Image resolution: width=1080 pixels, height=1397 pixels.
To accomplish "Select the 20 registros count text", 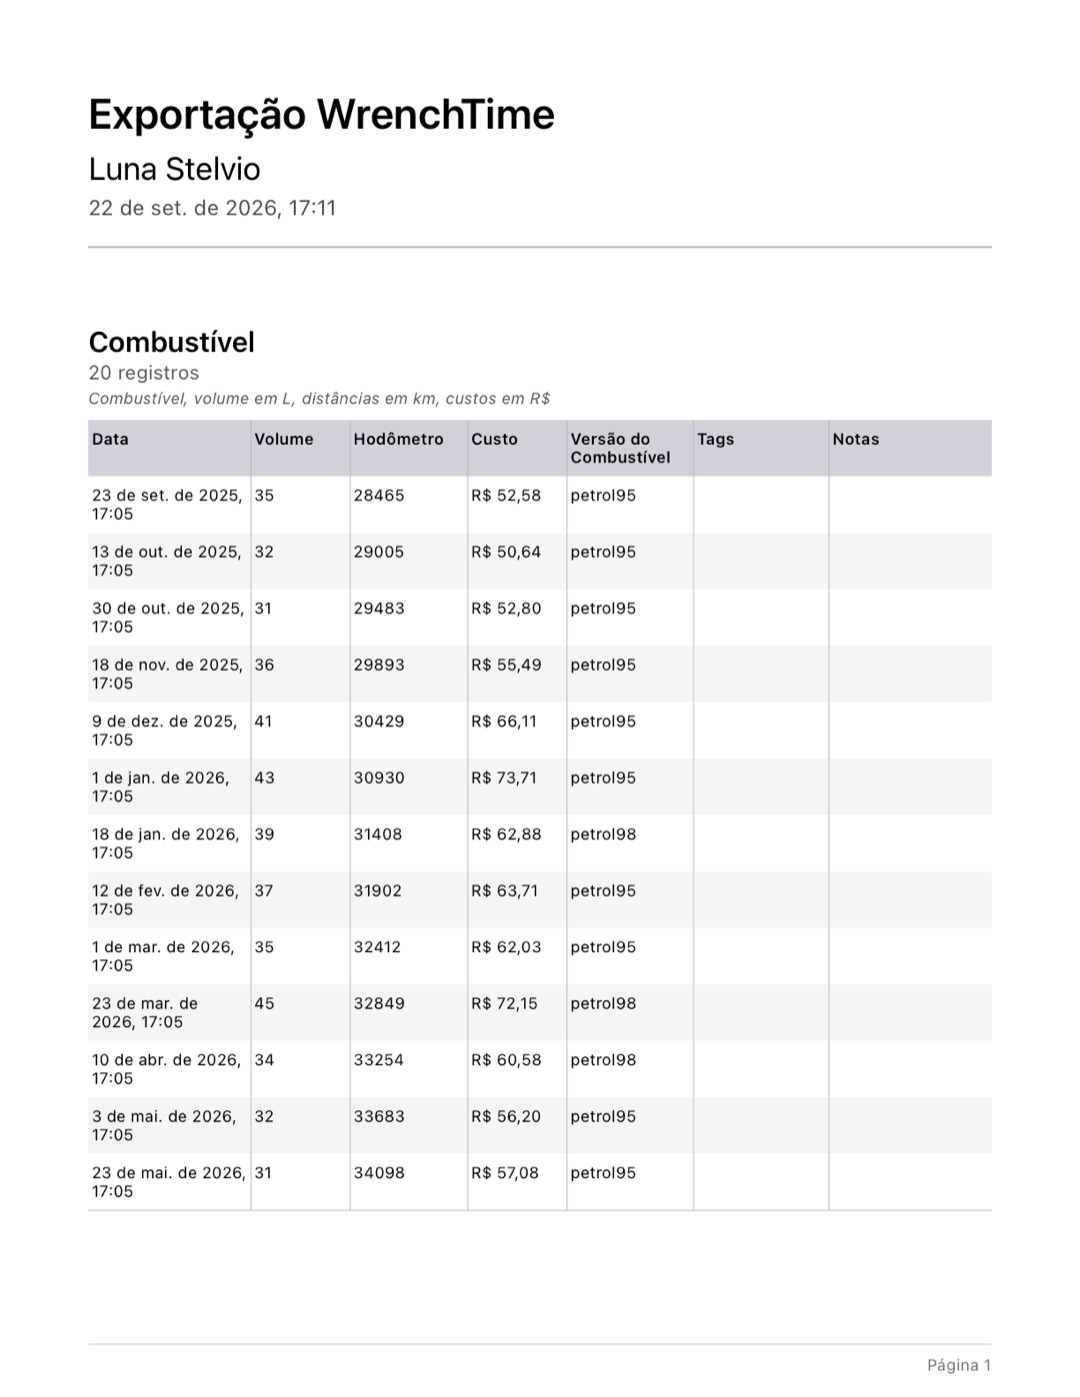I will [x=144, y=373].
